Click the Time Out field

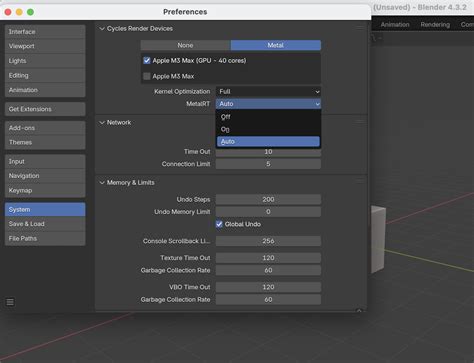click(x=268, y=152)
